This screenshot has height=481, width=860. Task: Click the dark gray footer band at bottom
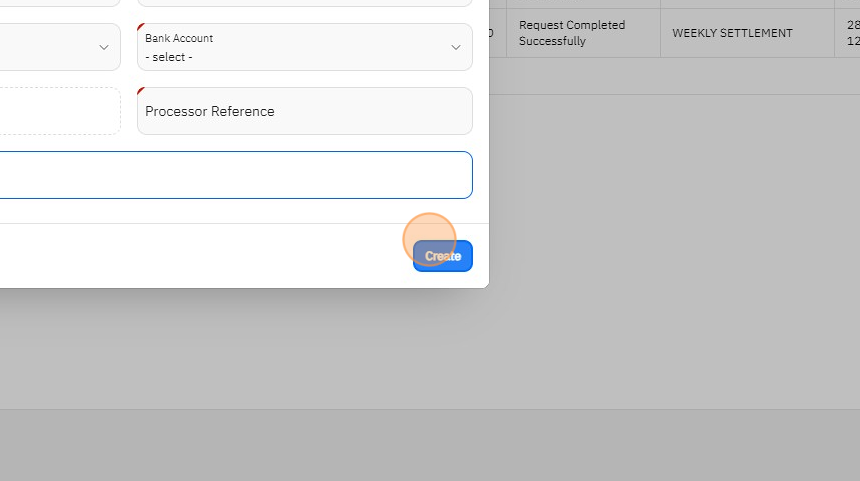point(430,445)
